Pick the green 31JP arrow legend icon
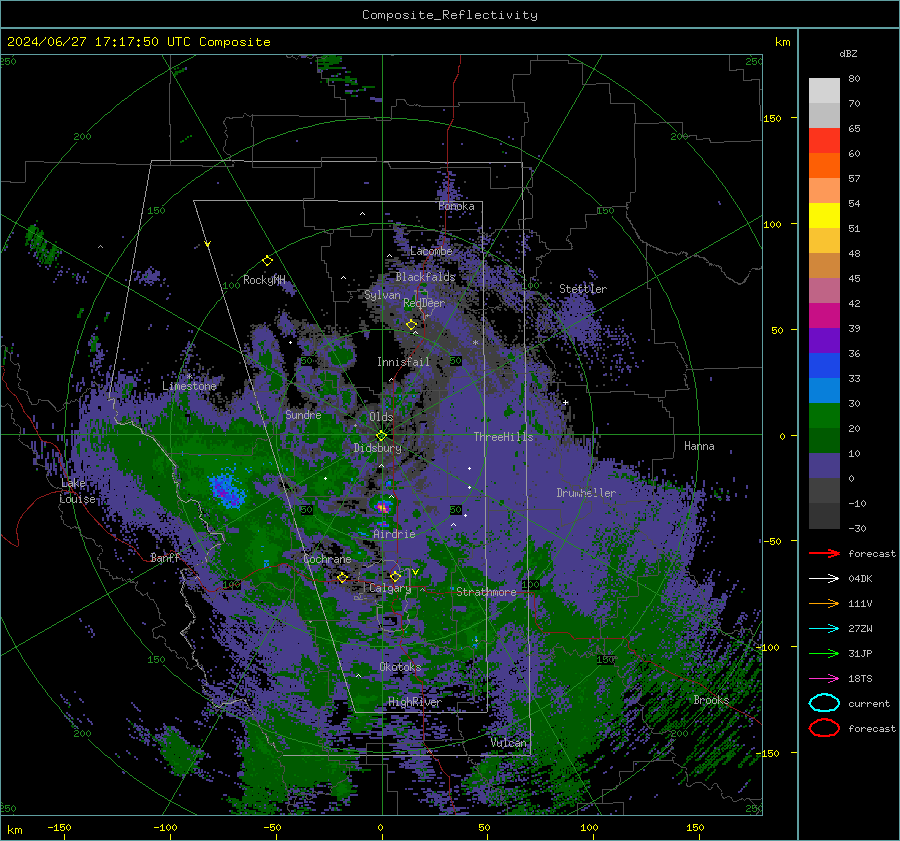The height and width of the screenshot is (841, 900). click(x=824, y=653)
